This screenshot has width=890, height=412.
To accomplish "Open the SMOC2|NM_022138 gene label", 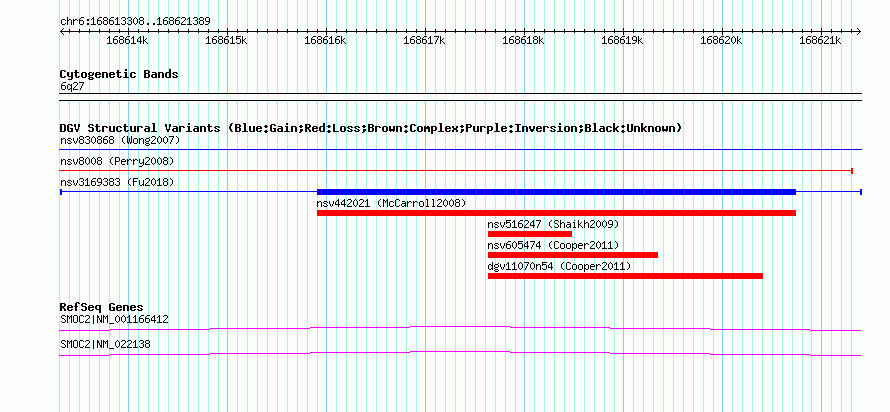I will [x=105, y=344].
